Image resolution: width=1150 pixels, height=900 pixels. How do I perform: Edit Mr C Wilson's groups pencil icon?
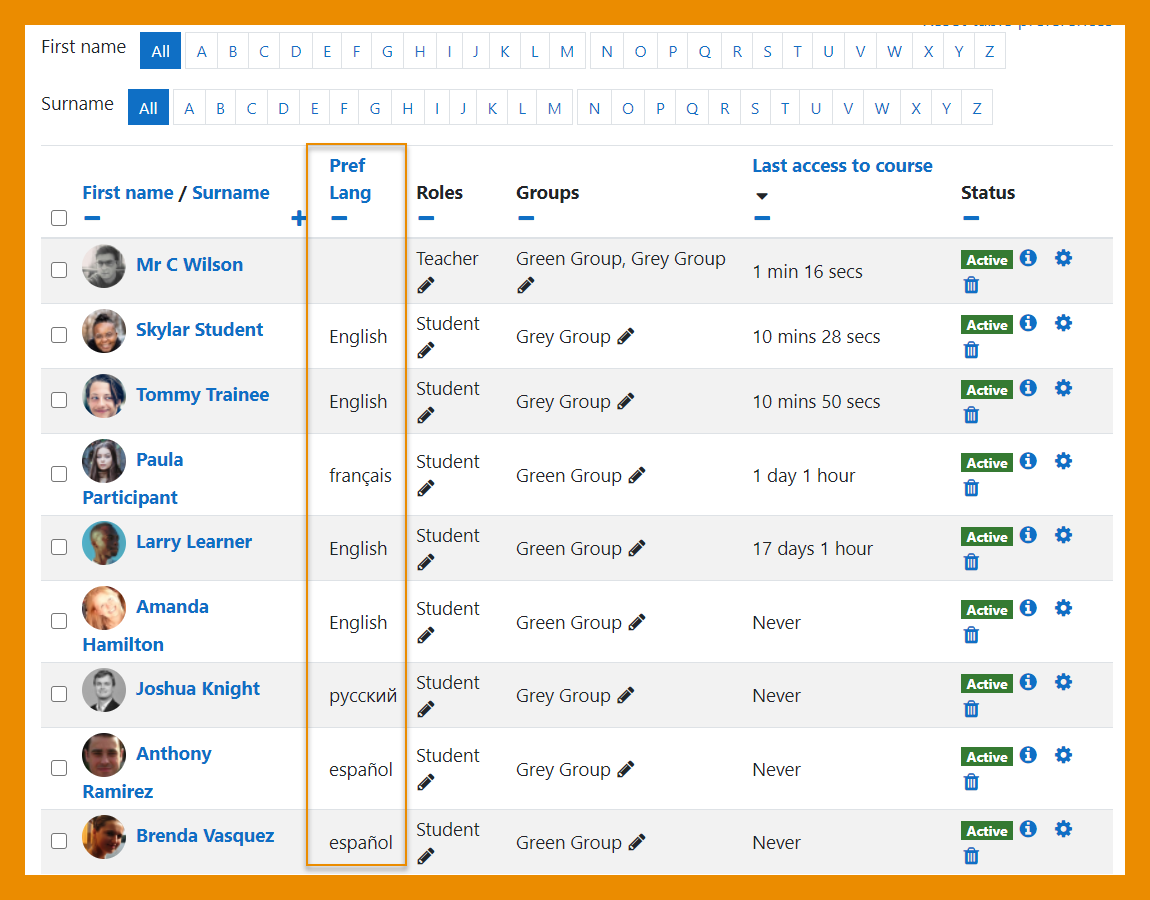pos(526,285)
